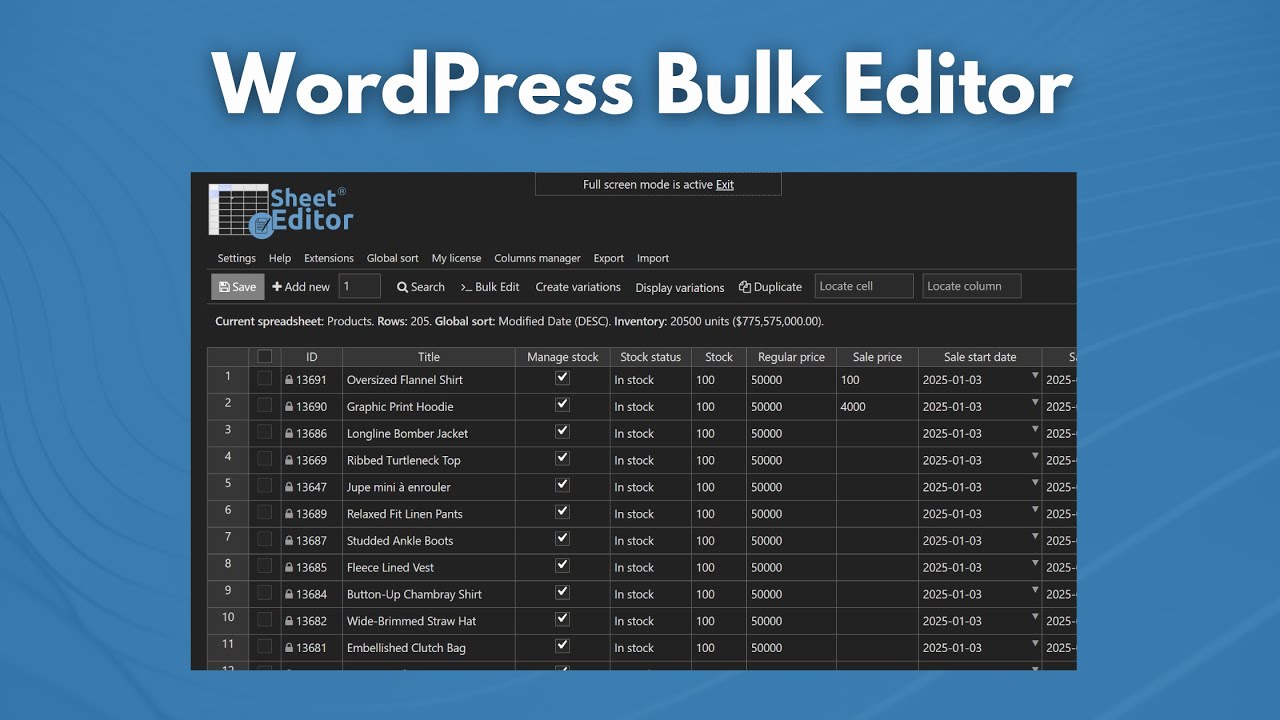This screenshot has width=1280, height=720.
Task: Open the Settings menu
Action: tap(237, 258)
